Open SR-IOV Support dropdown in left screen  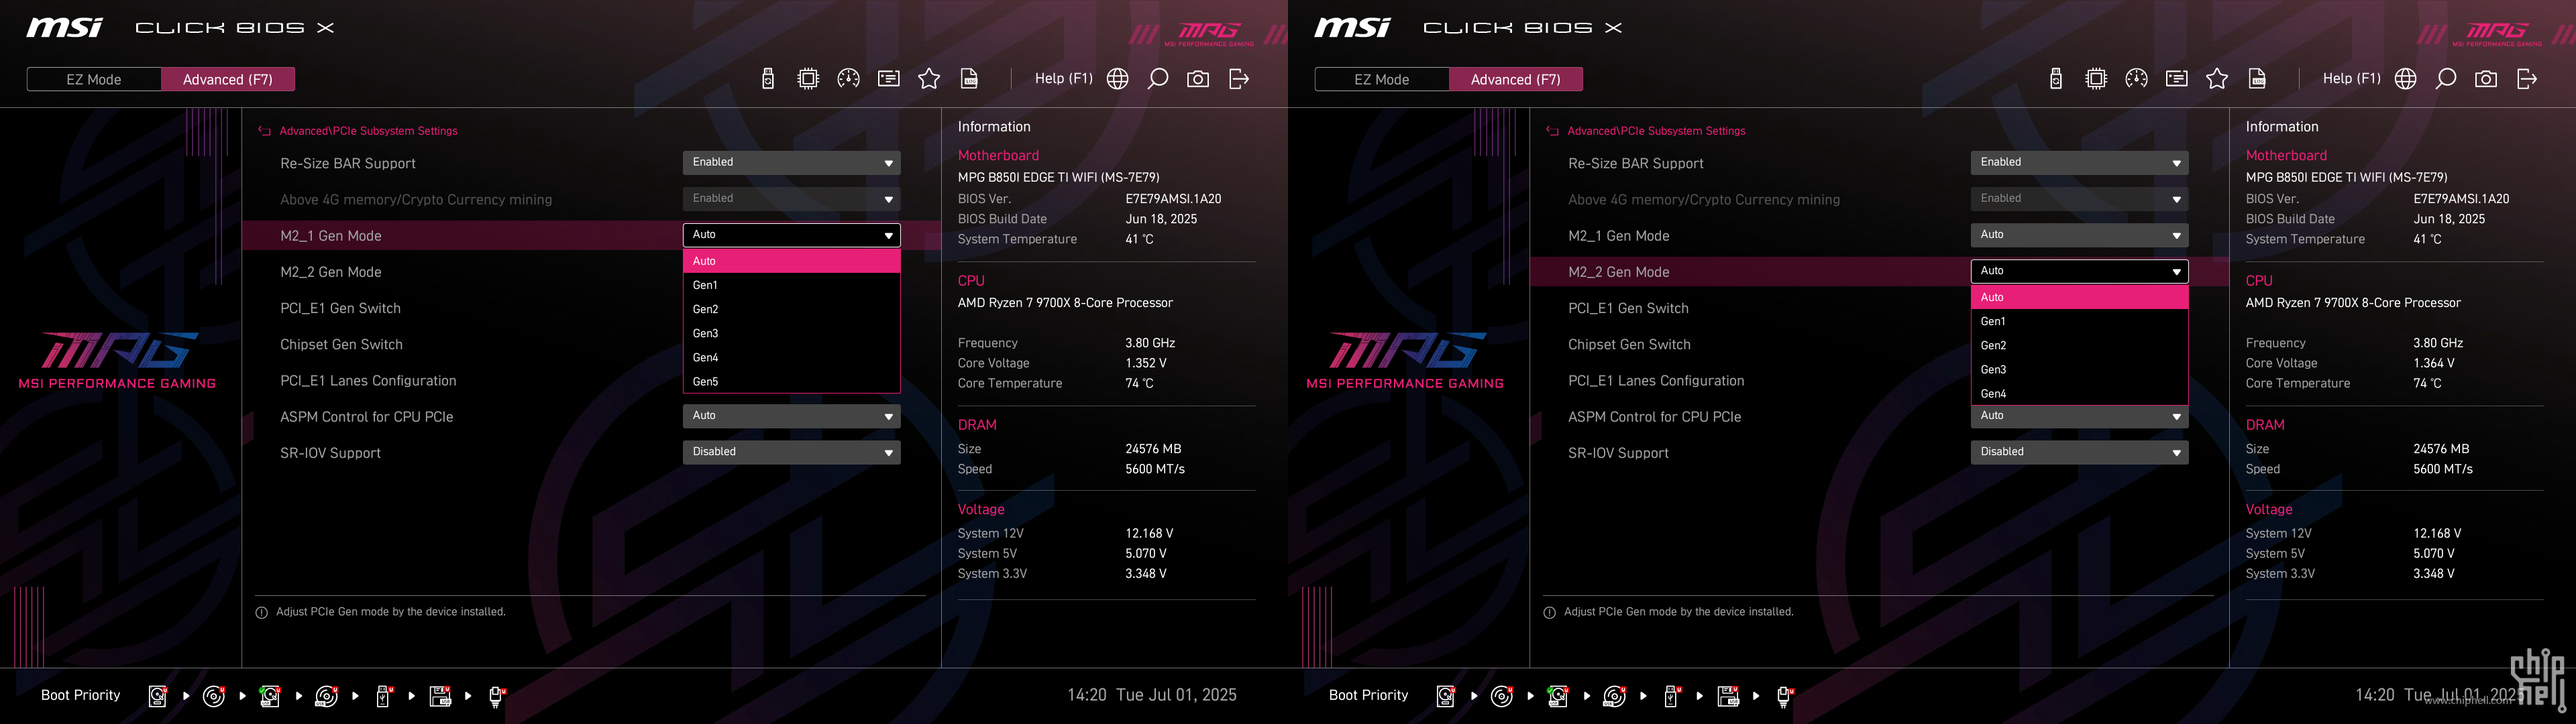click(791, 452)
